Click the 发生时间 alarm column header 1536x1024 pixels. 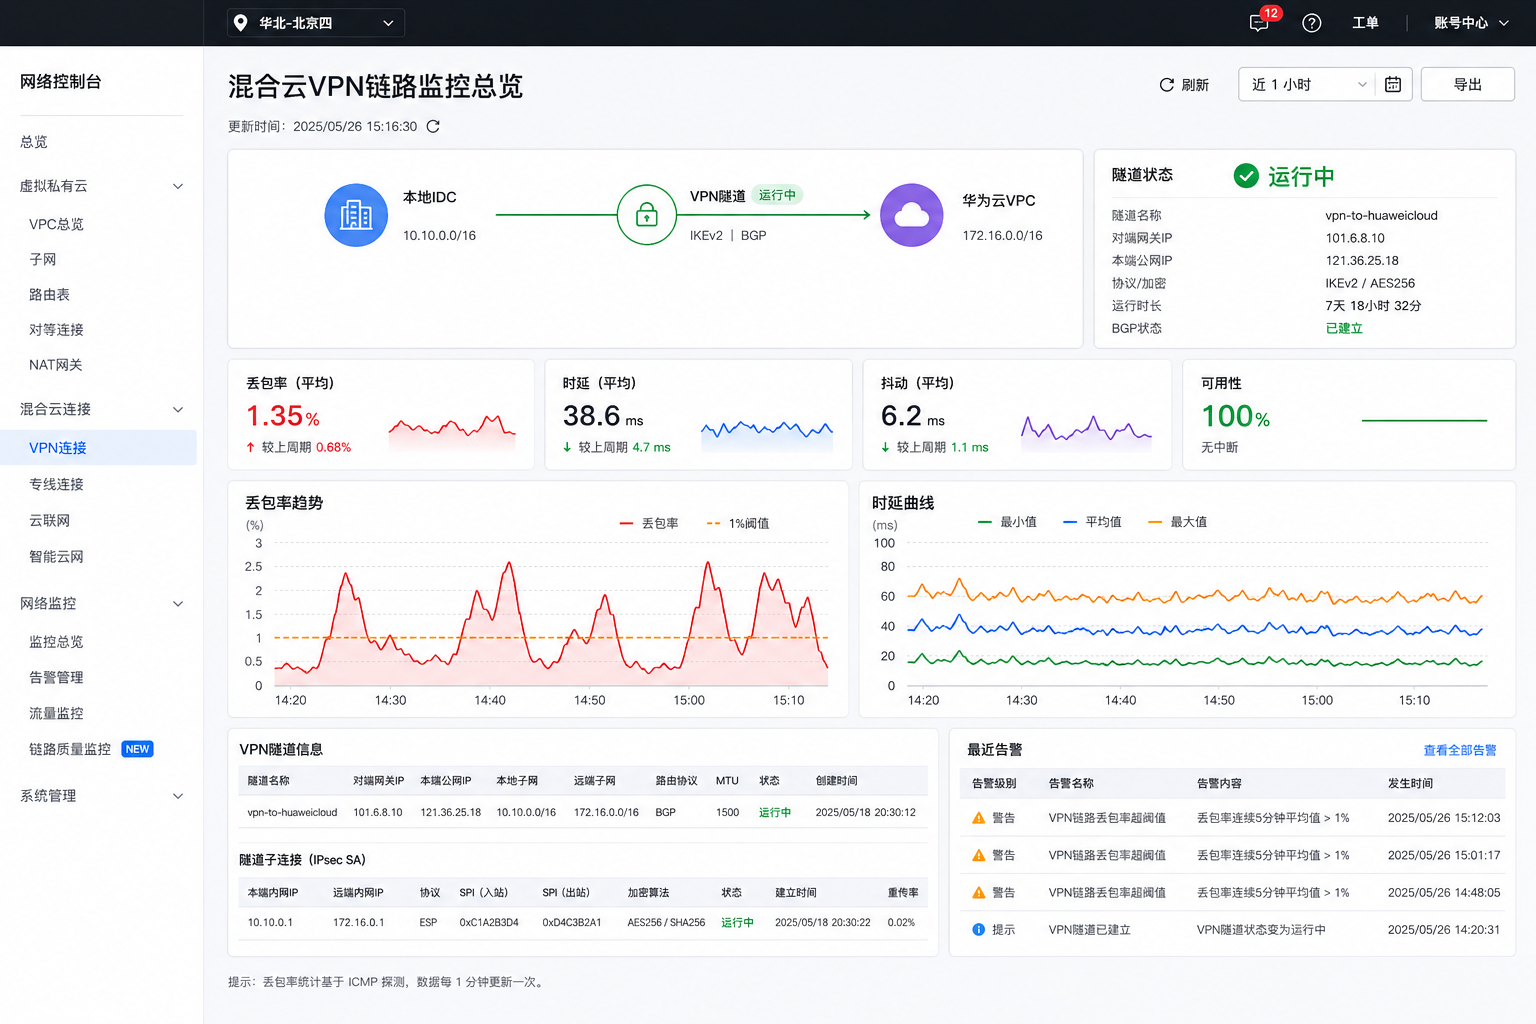(x=1410, y=783)
